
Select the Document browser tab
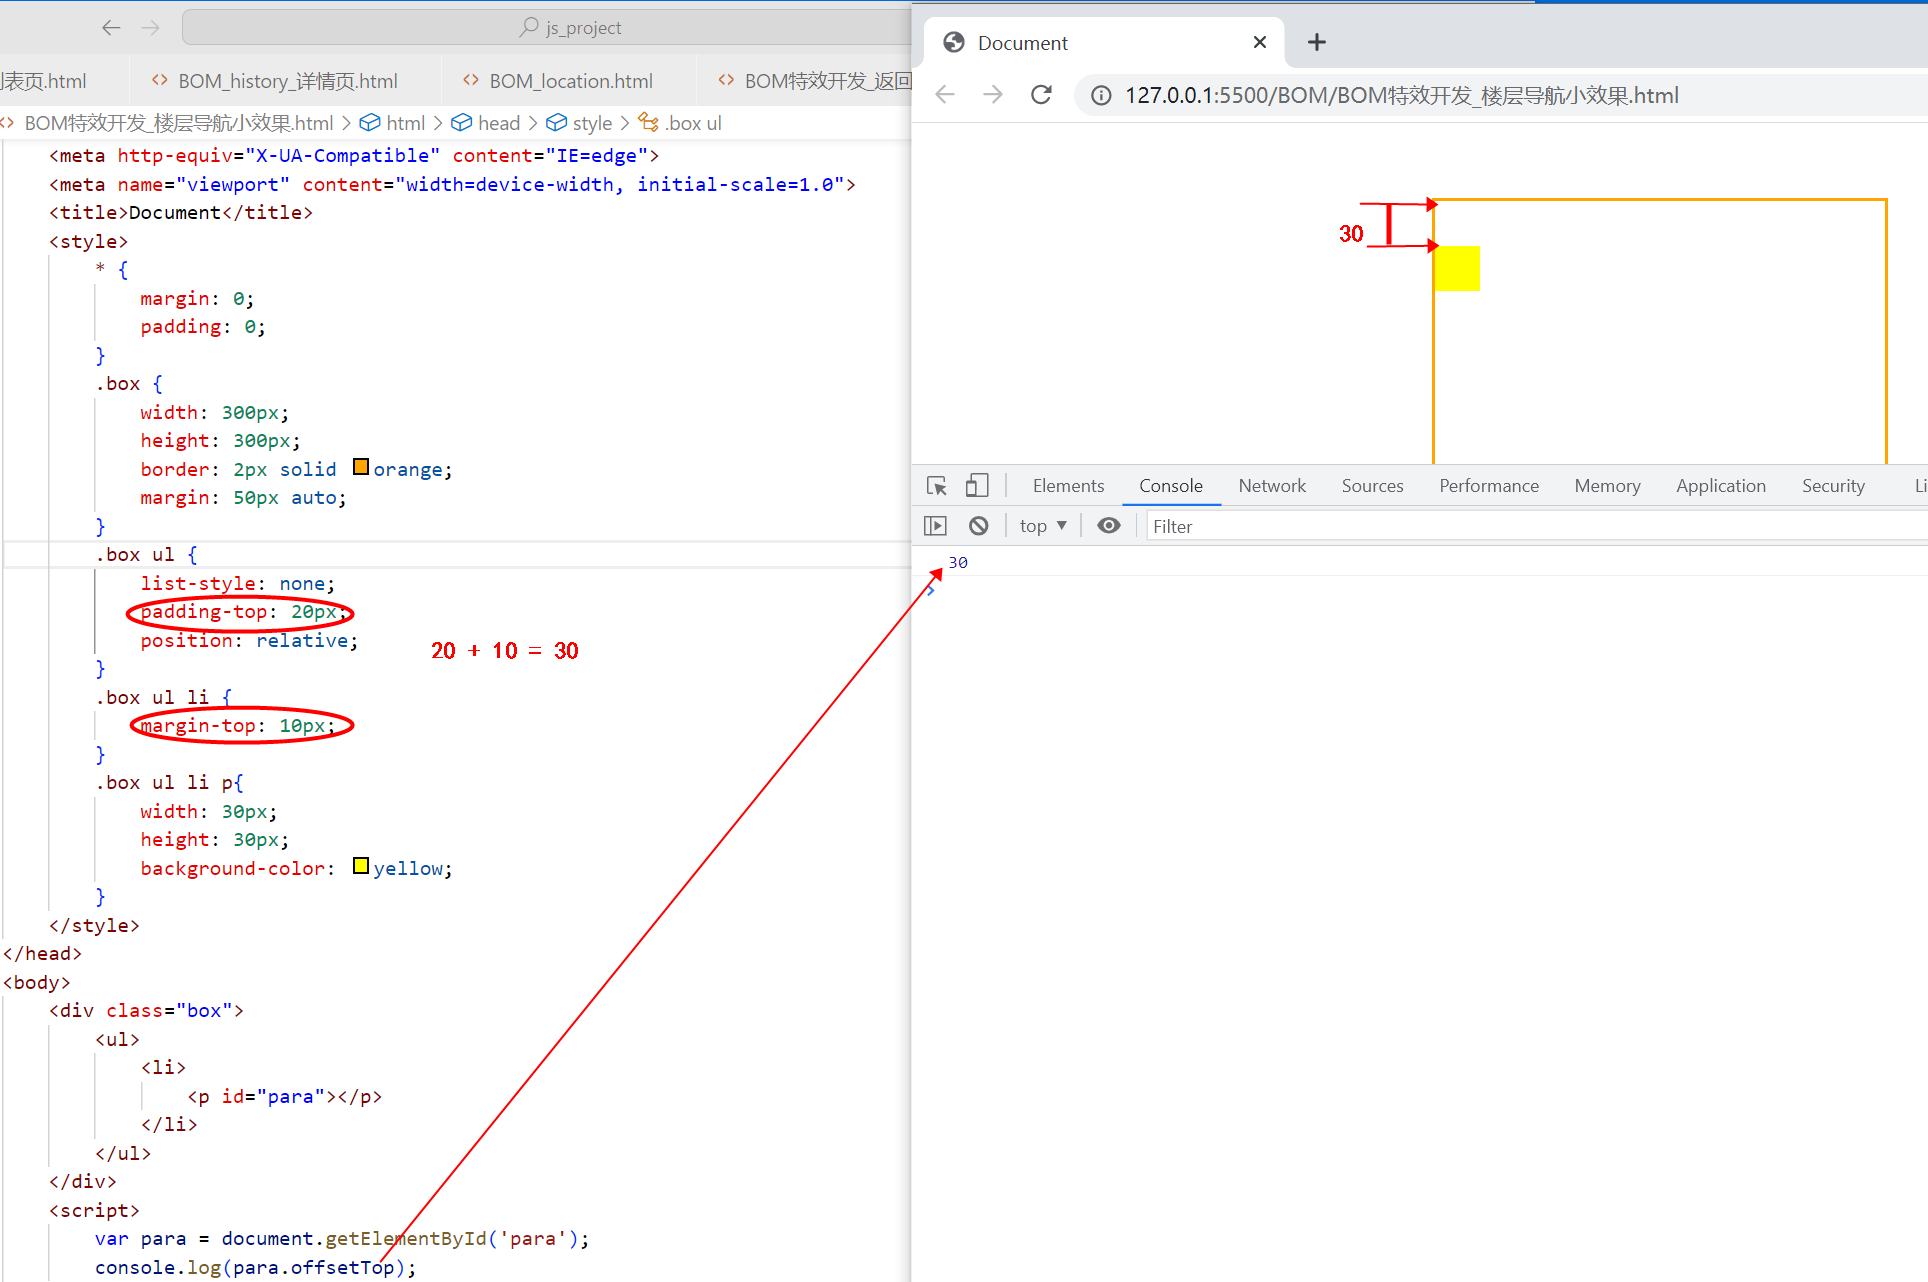(1104, 42)
